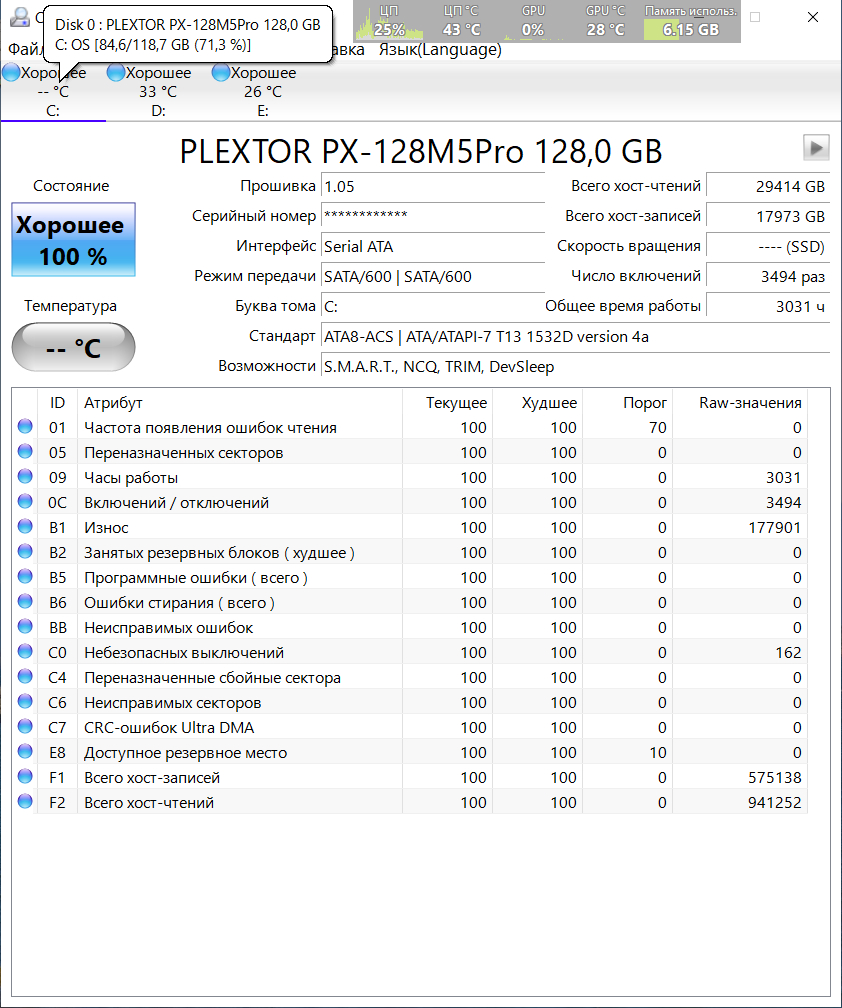Click power on hours 3031 ч value
The height and width of the screenshot is (1008, 842).
[x=768, y=307]
